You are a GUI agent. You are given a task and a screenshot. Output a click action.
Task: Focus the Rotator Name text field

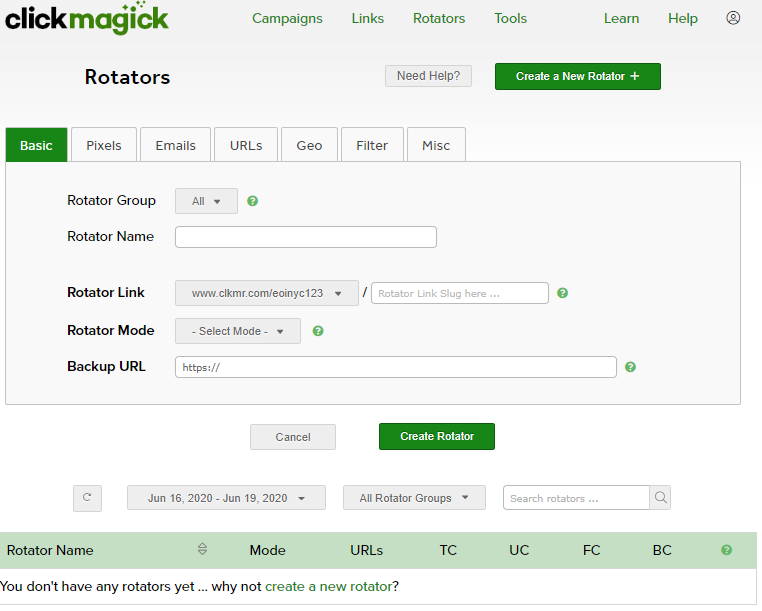306,237
